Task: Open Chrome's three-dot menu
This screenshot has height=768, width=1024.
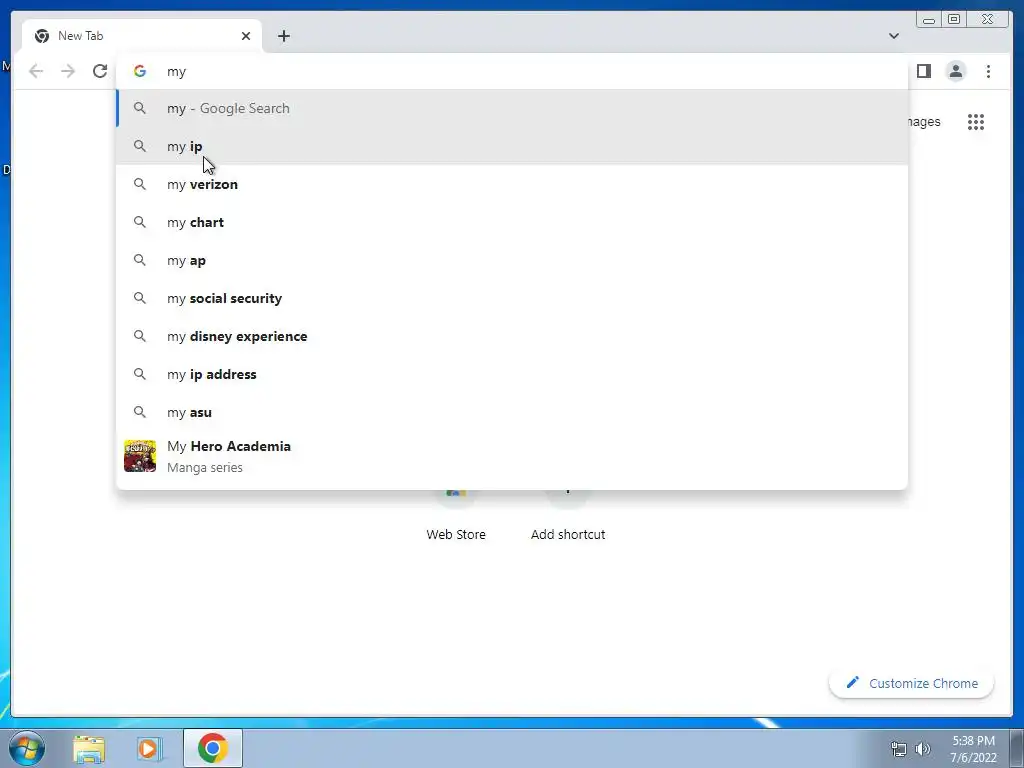Action: tap(988, 71)
